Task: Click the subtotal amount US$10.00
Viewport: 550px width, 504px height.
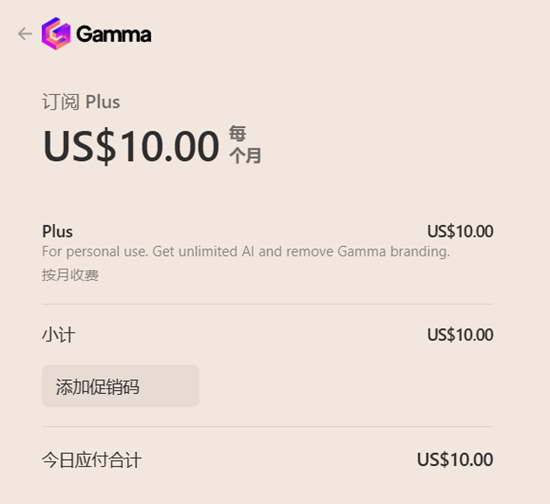Action: tap(460, 335)
